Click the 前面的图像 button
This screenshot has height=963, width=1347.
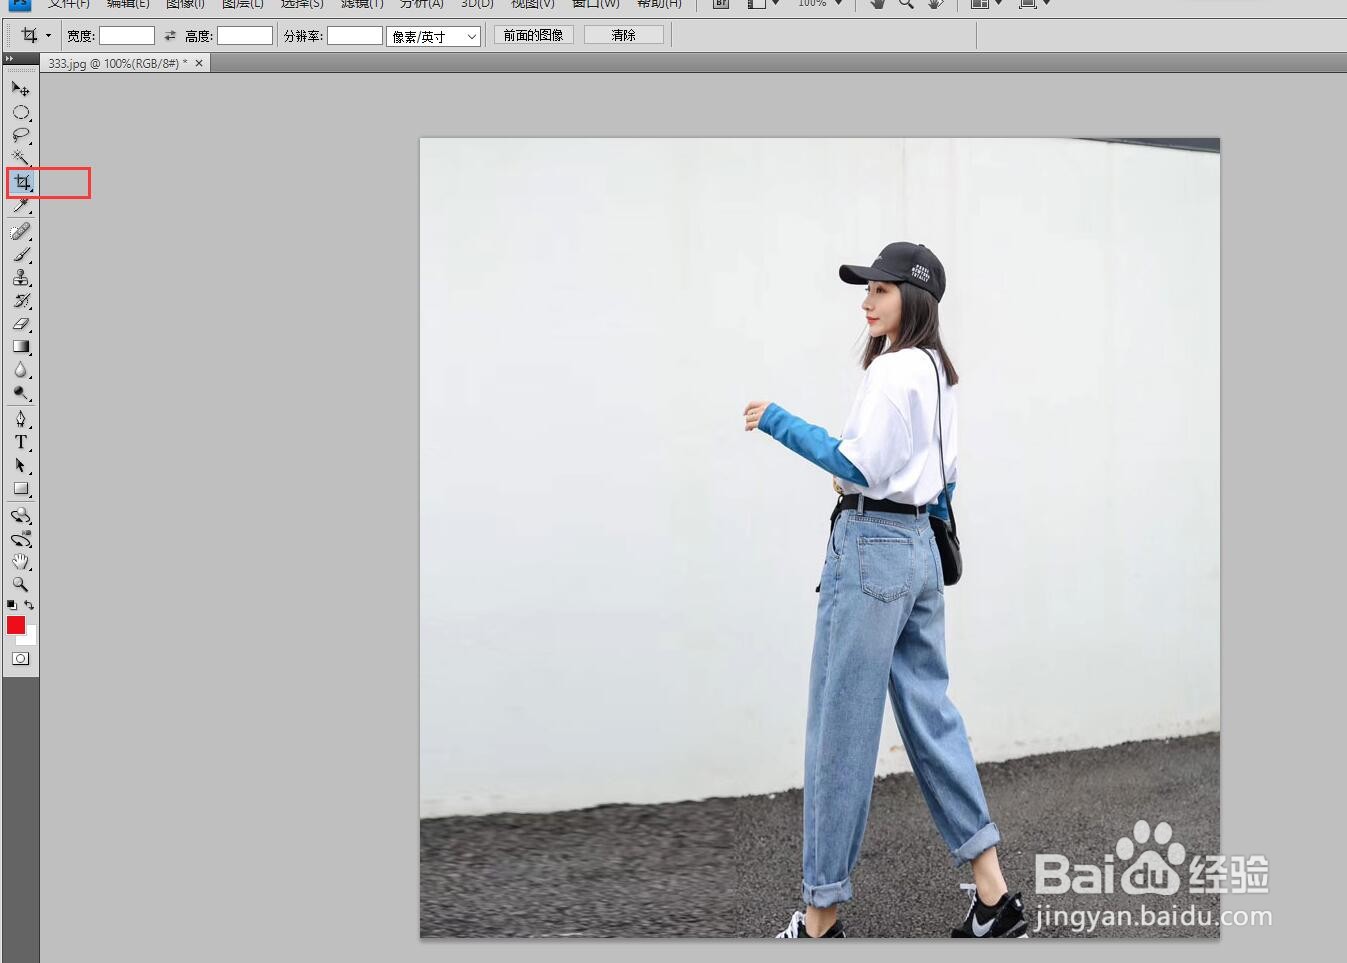[533, 35]
